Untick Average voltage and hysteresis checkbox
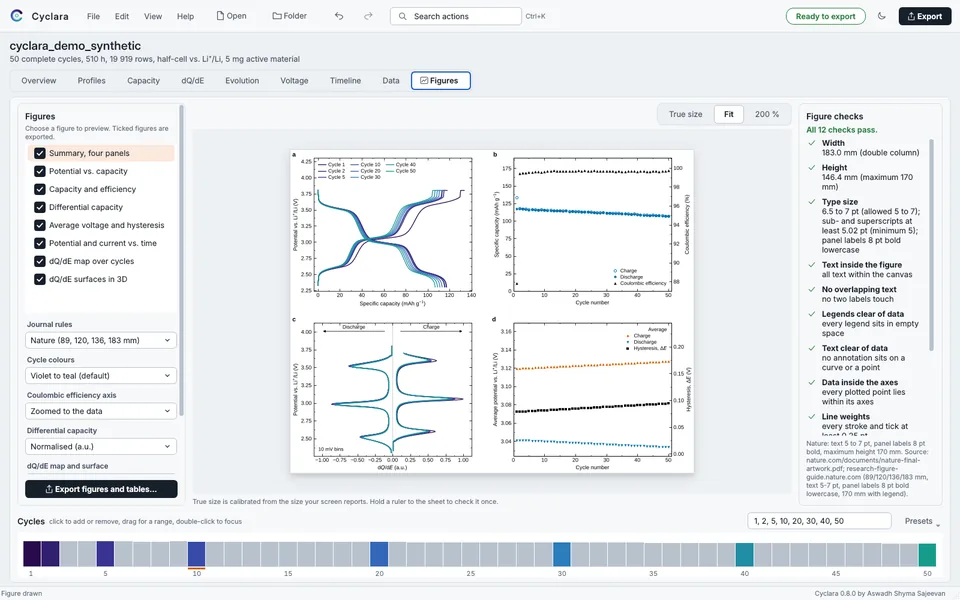 [40, 225]
